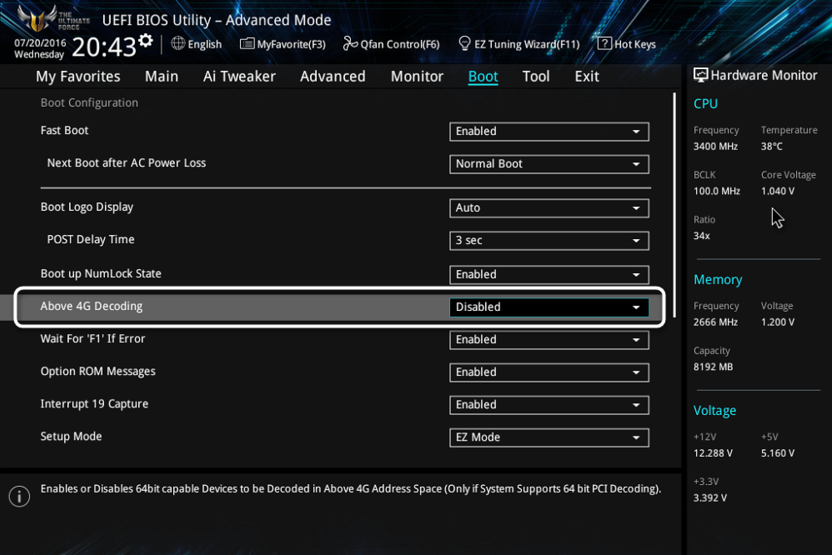Open Qfan Control fan icon
Image resolution: width=832 pixels, height=555 pixels.
click(x=350, y=44)
